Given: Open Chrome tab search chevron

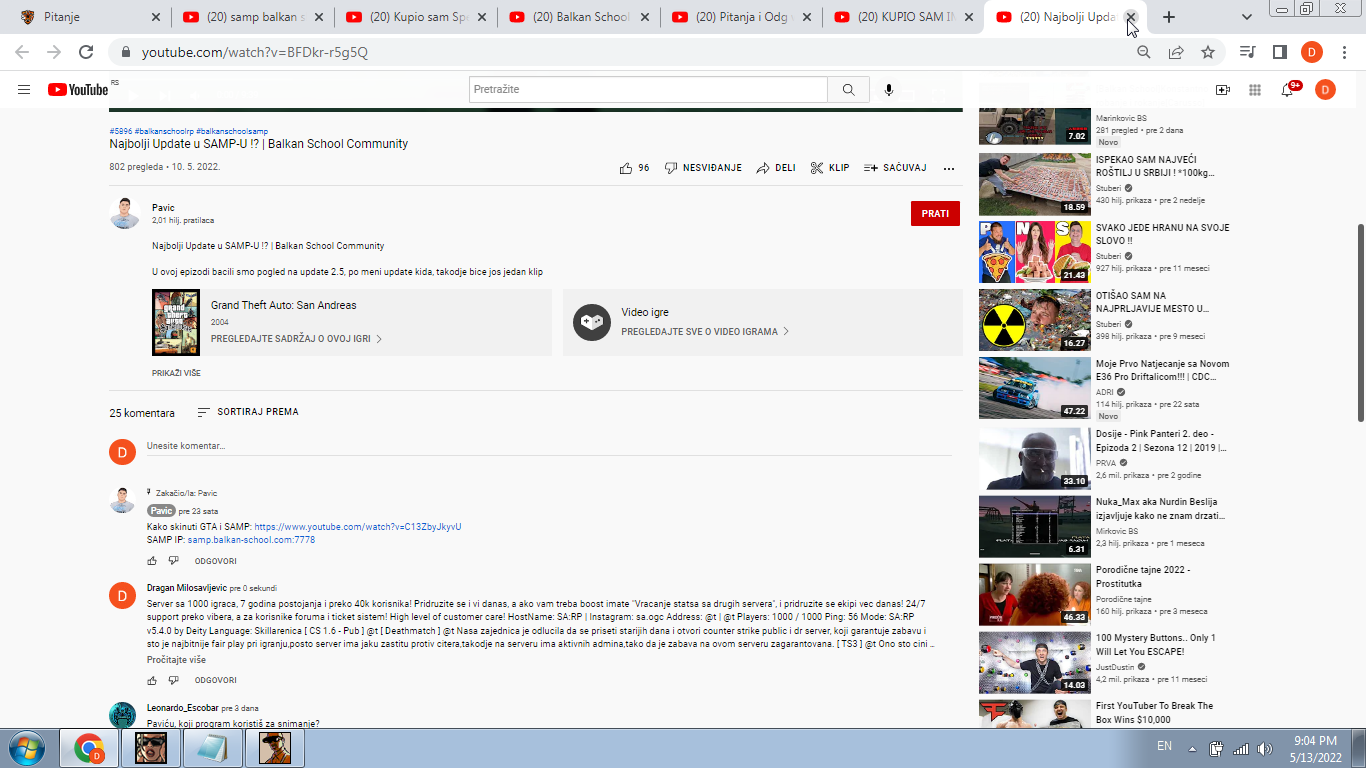Looking at the screenshot, I should point(1247,17).
